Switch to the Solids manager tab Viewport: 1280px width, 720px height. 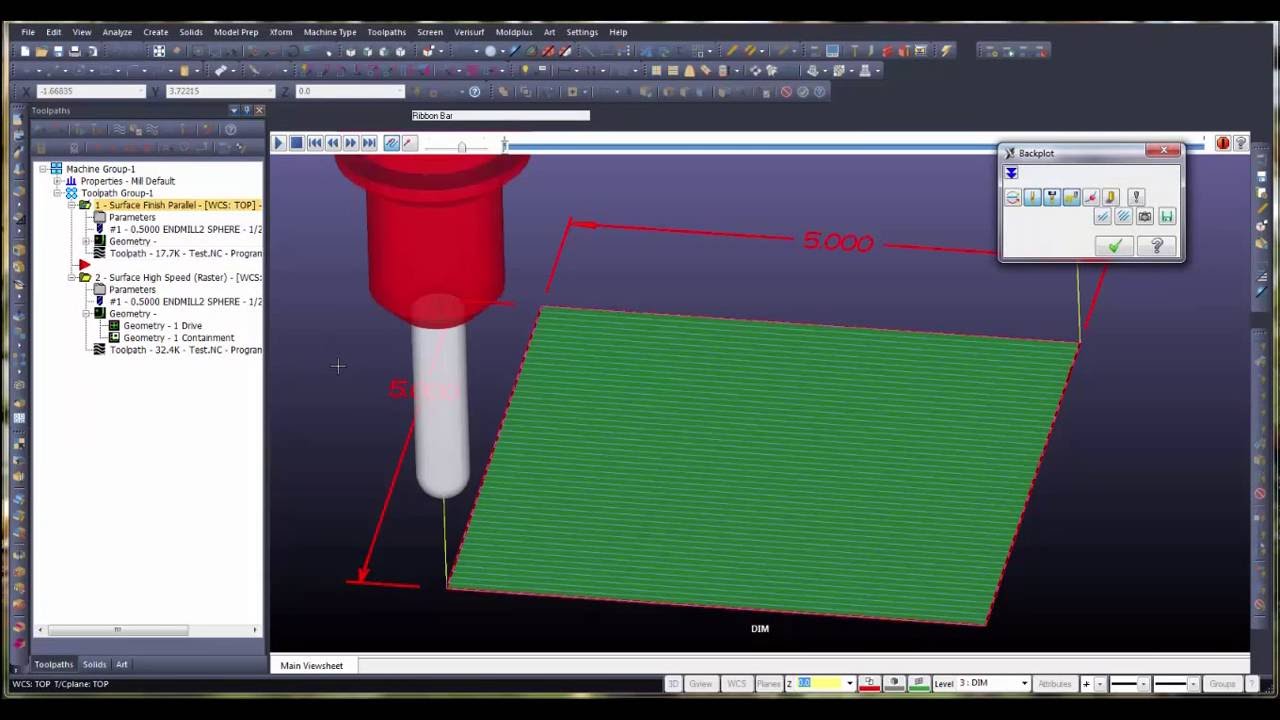pyautogui.click(x=94, y=664)
